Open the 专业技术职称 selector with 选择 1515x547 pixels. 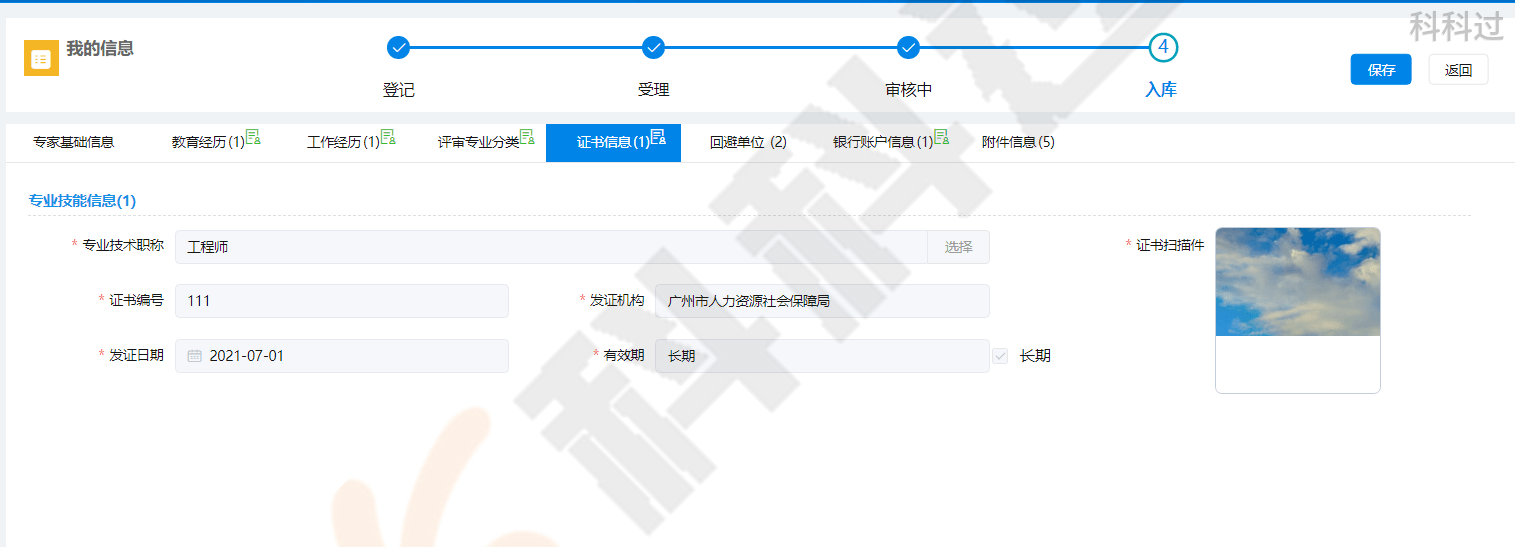click(x=958, y=247)
